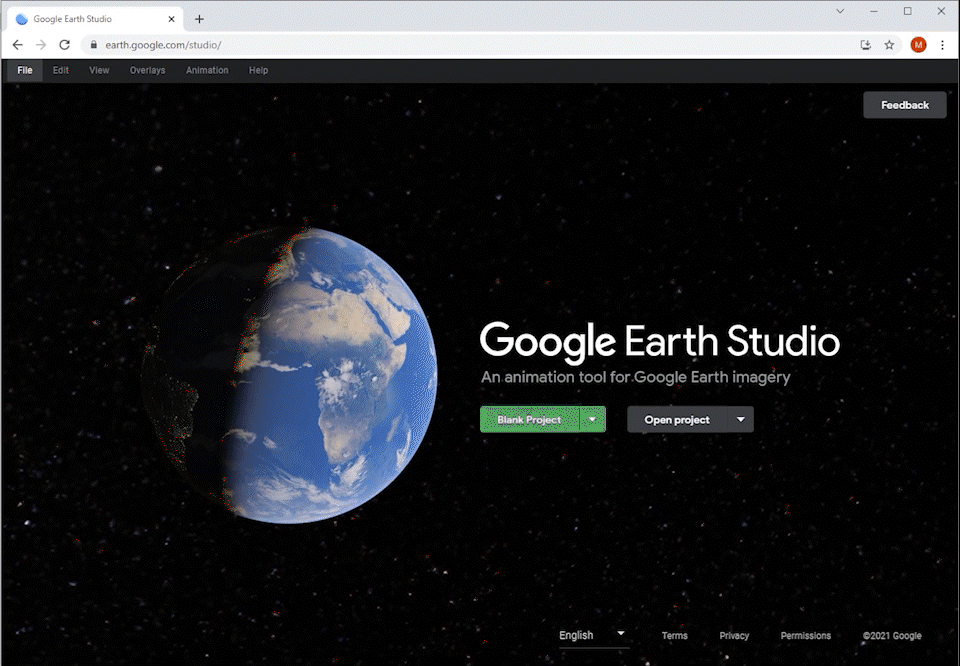
Task: Open Chrome three-dot menu
Action: coord(942,45)
